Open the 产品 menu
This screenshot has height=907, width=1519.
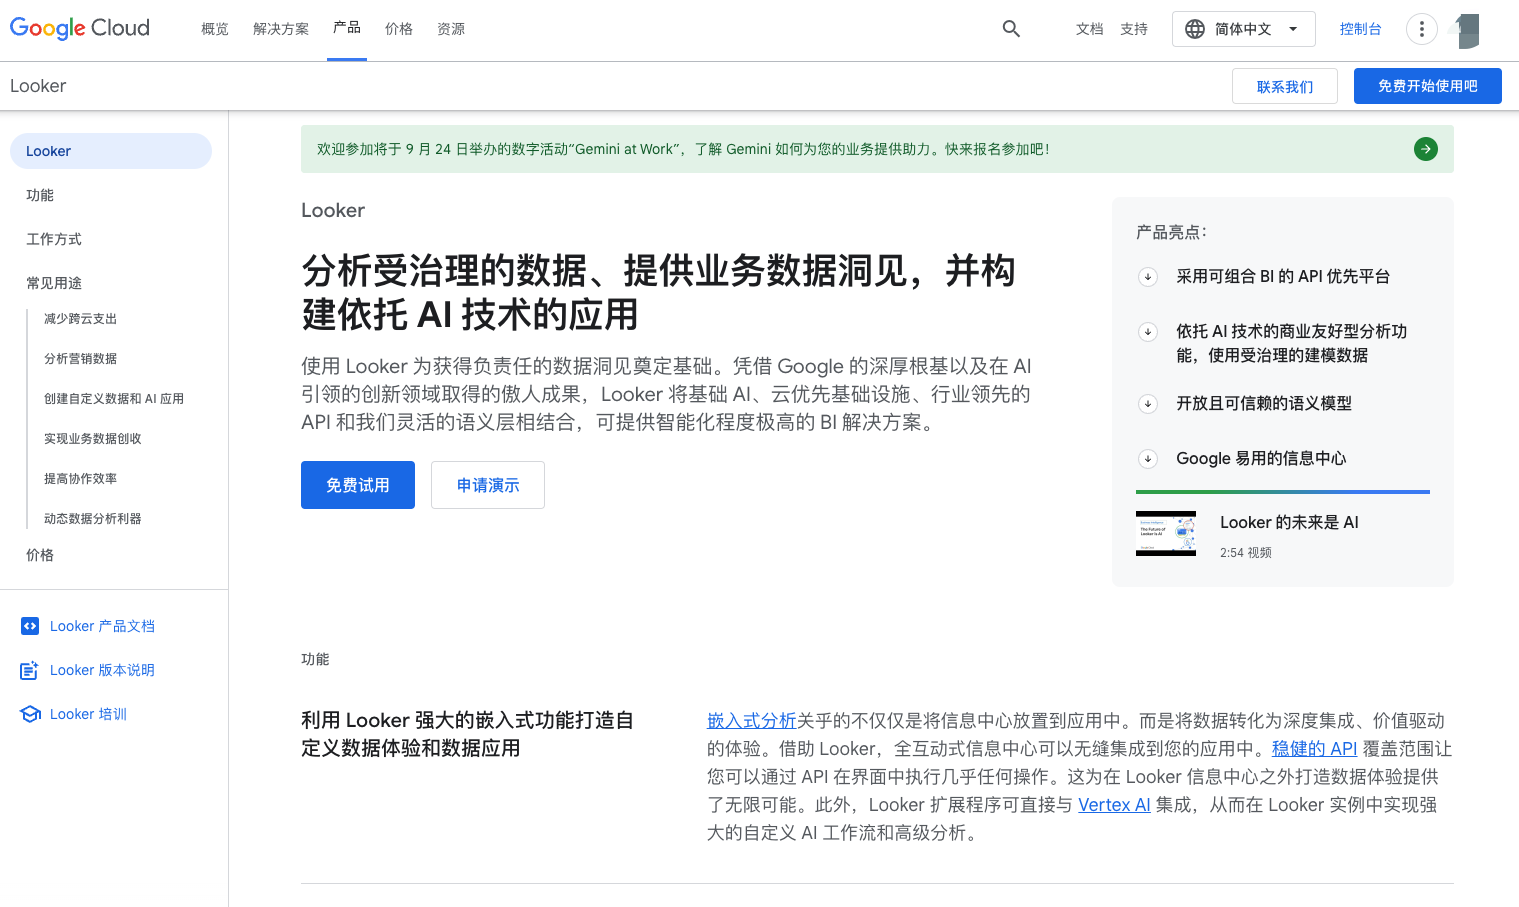[347, 28]
